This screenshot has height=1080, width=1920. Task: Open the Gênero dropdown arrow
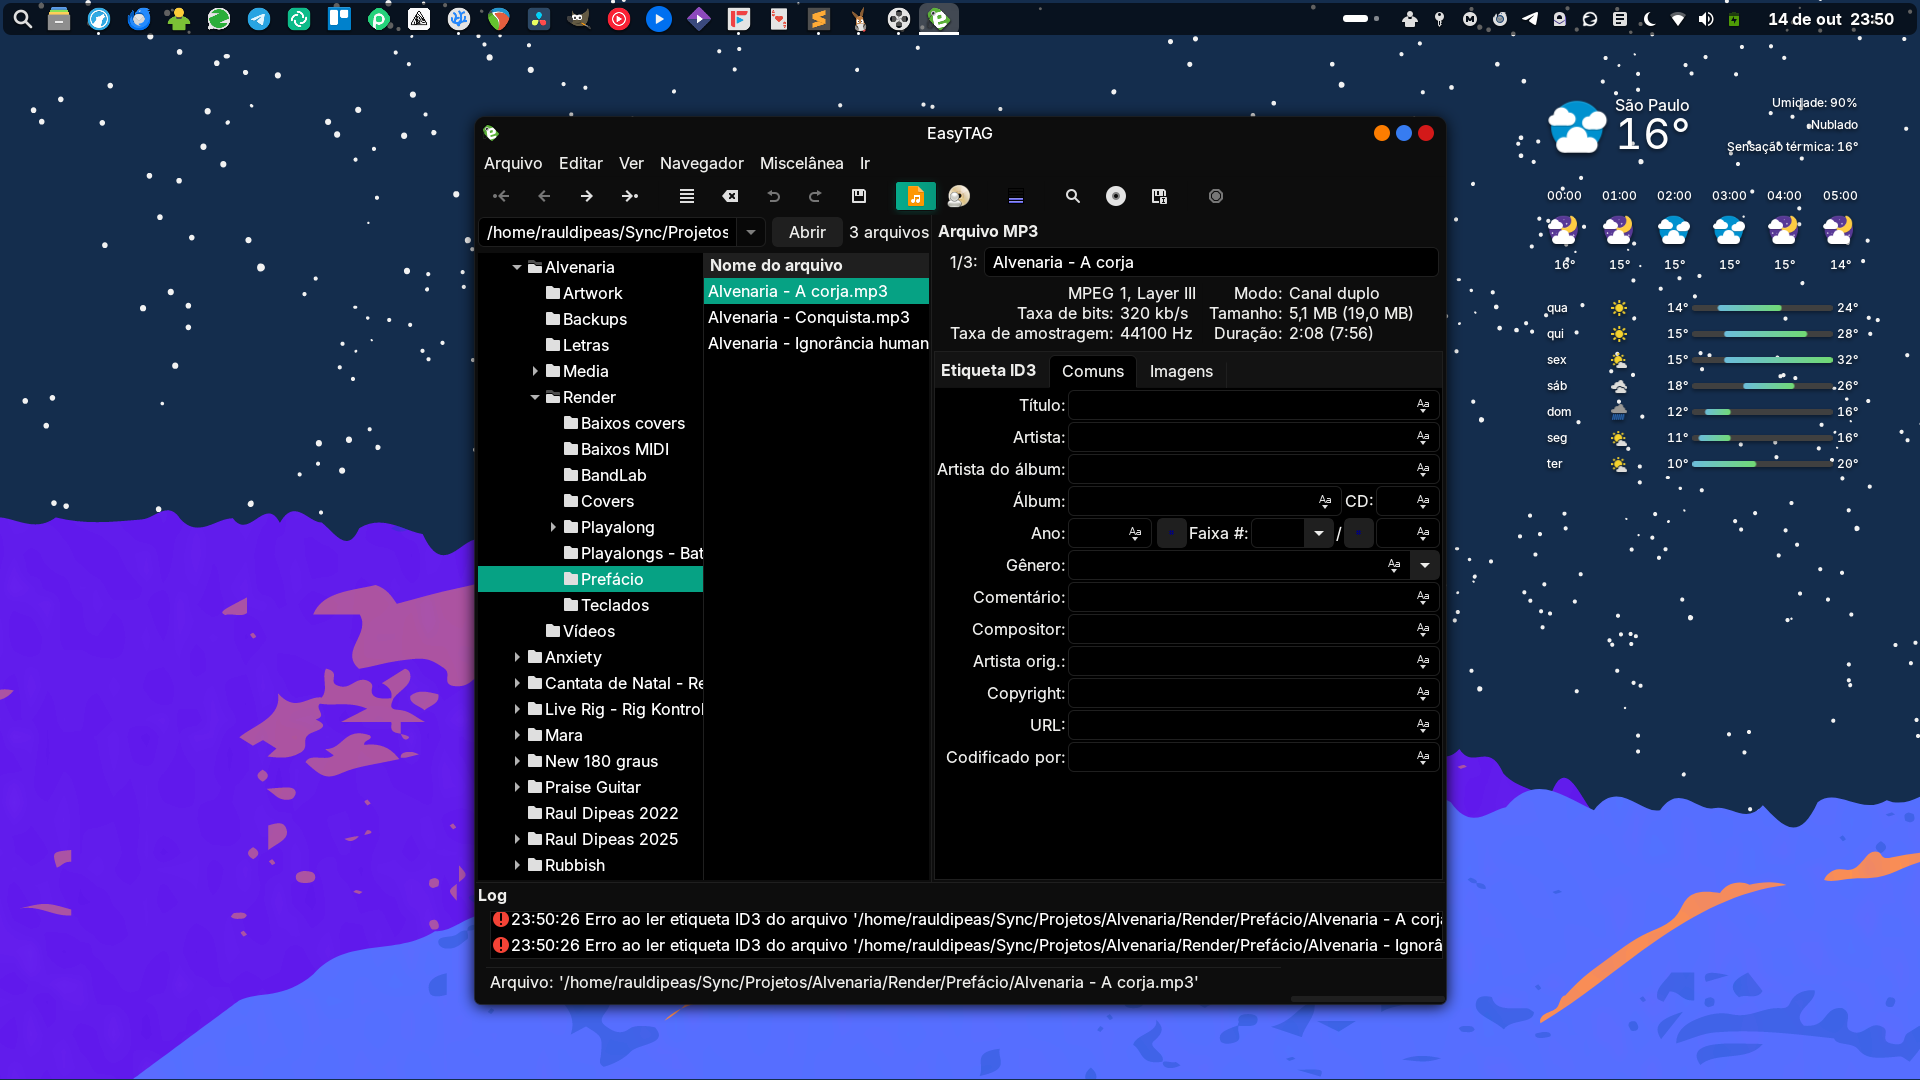(x=1425, y=565)
